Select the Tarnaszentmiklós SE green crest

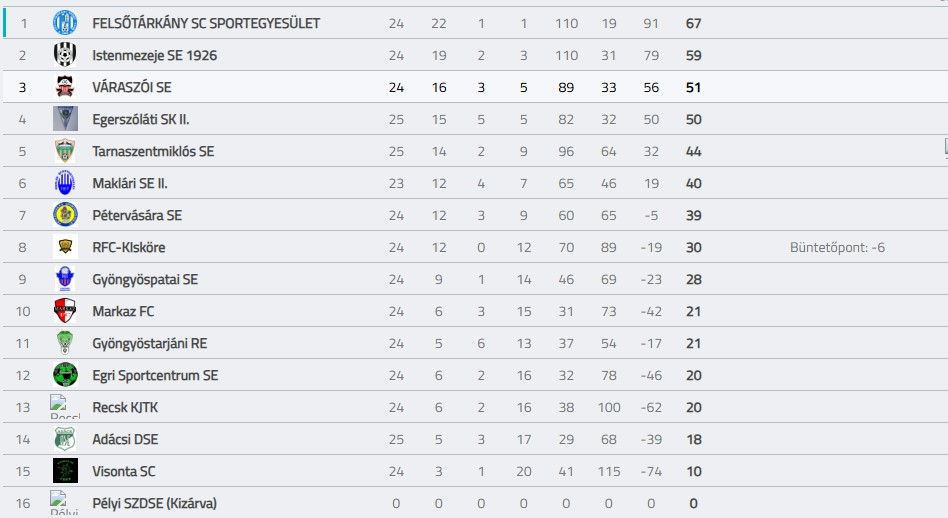(65, 151)
